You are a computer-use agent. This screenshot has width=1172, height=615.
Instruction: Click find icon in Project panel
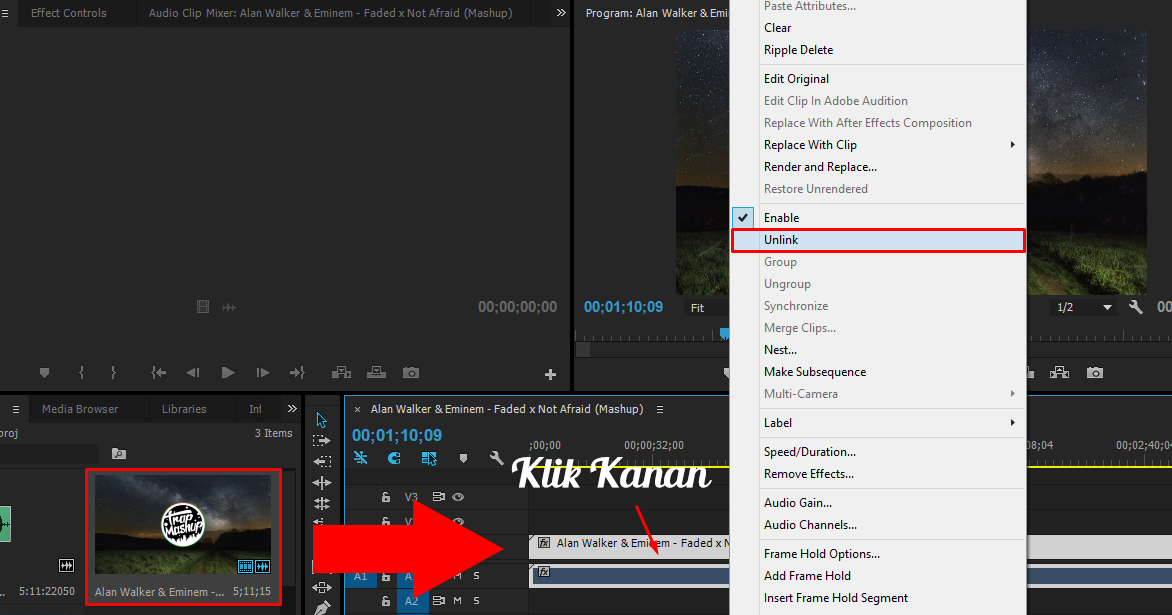119,454
